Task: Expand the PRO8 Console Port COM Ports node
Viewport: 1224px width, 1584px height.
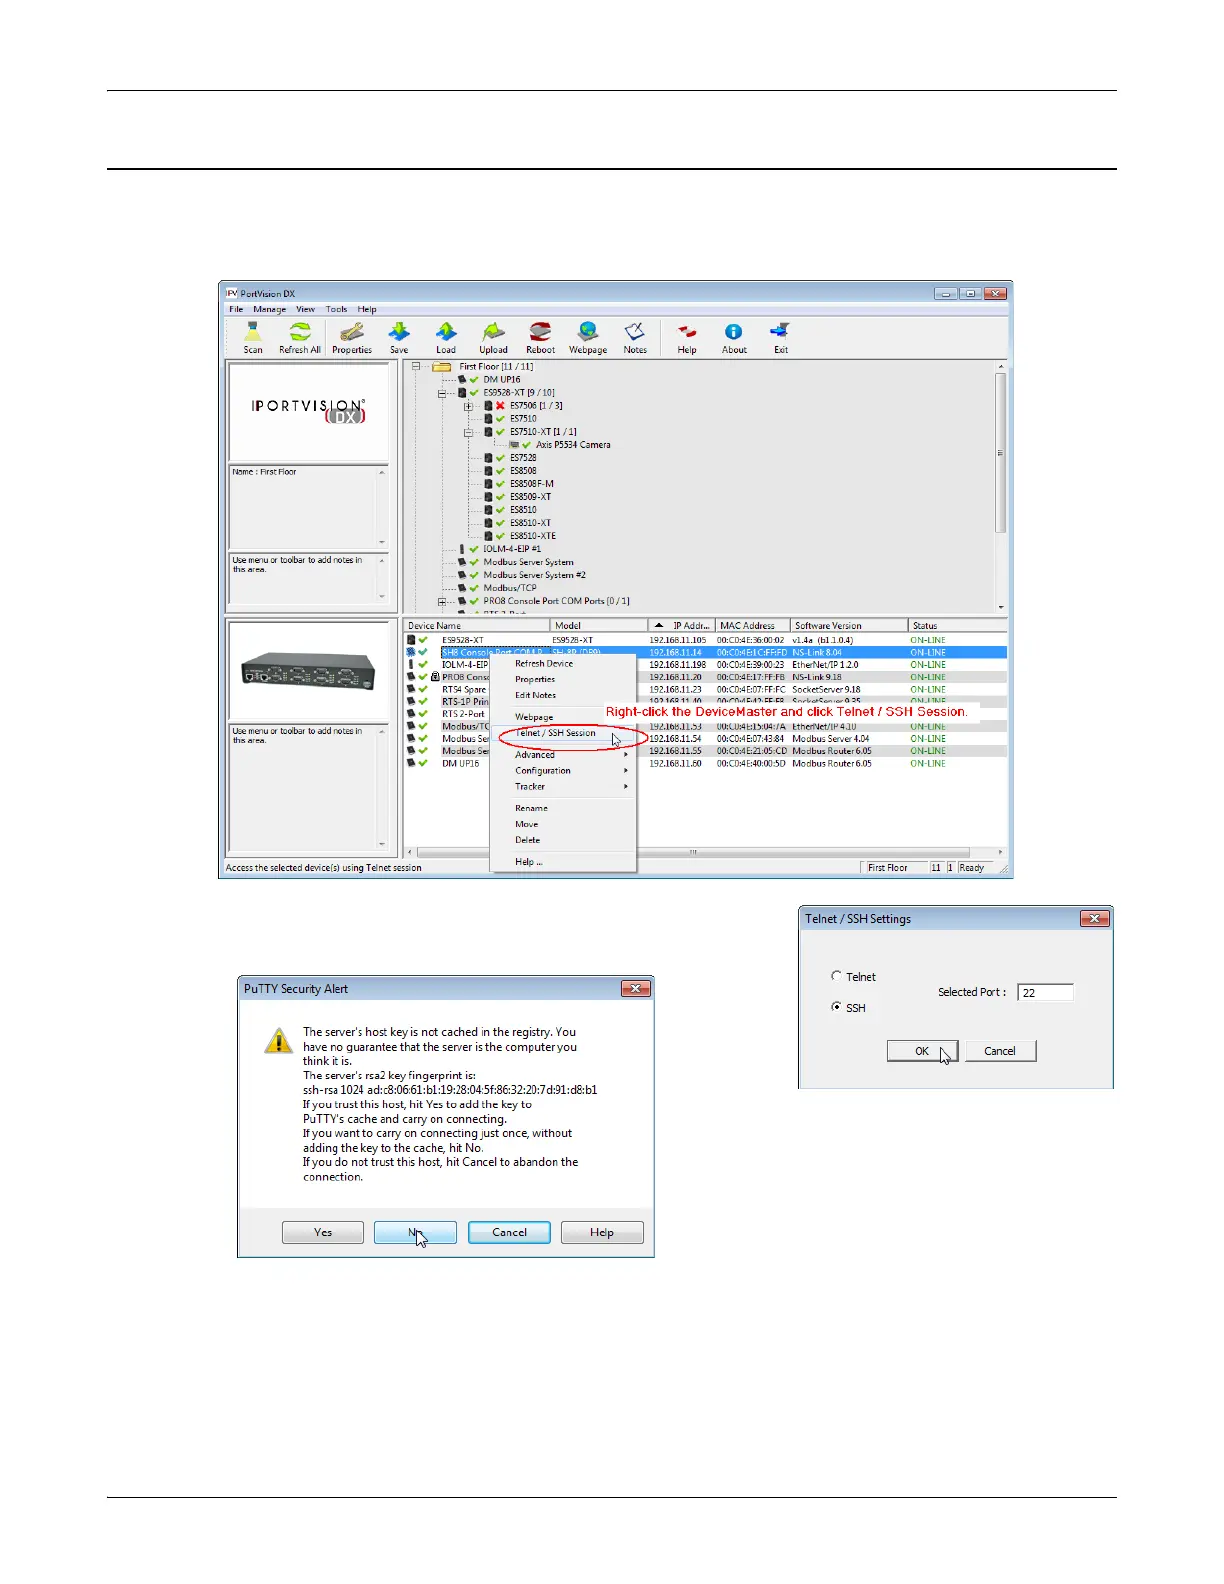Action: tap(442, 601)
